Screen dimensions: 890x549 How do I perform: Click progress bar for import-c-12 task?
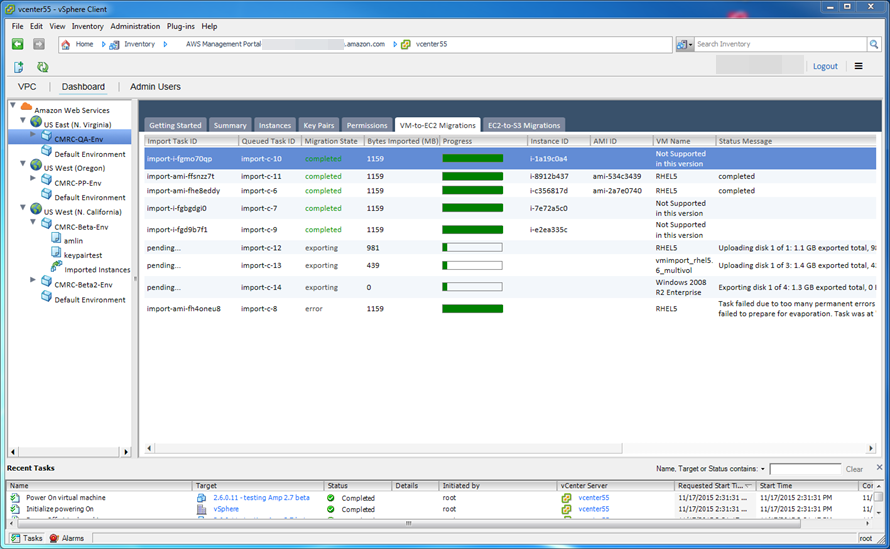472,247
